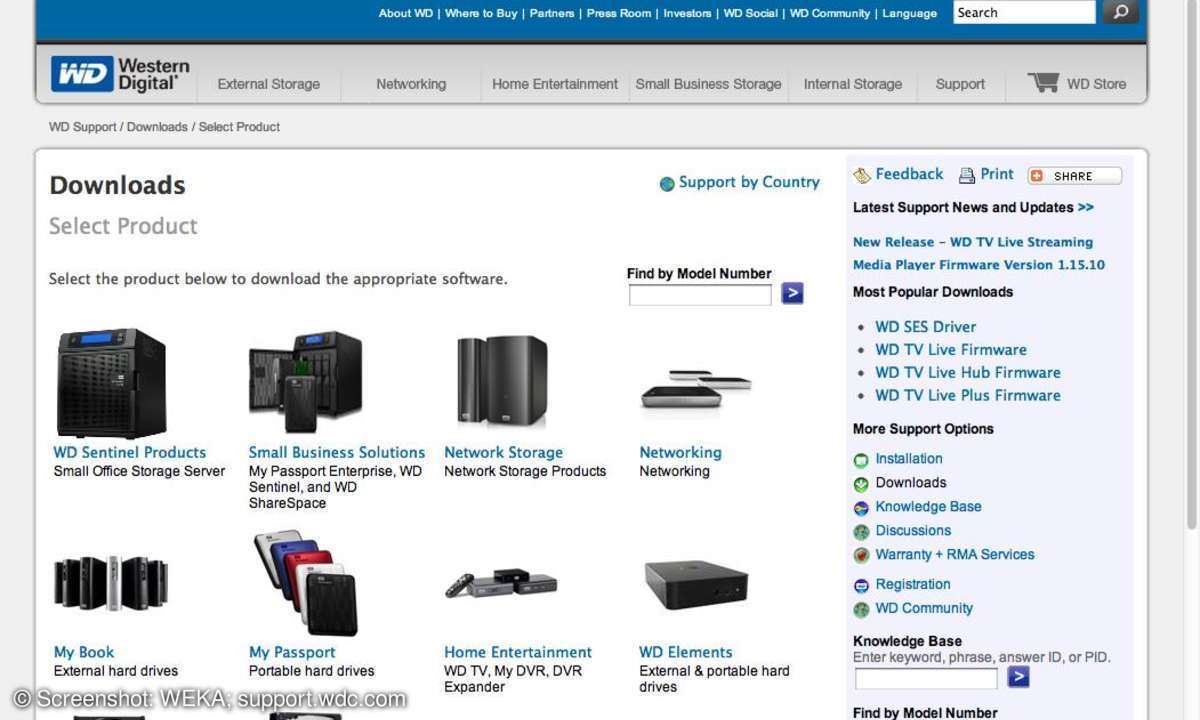Open the Internal Storage menu

coord(853,84)
